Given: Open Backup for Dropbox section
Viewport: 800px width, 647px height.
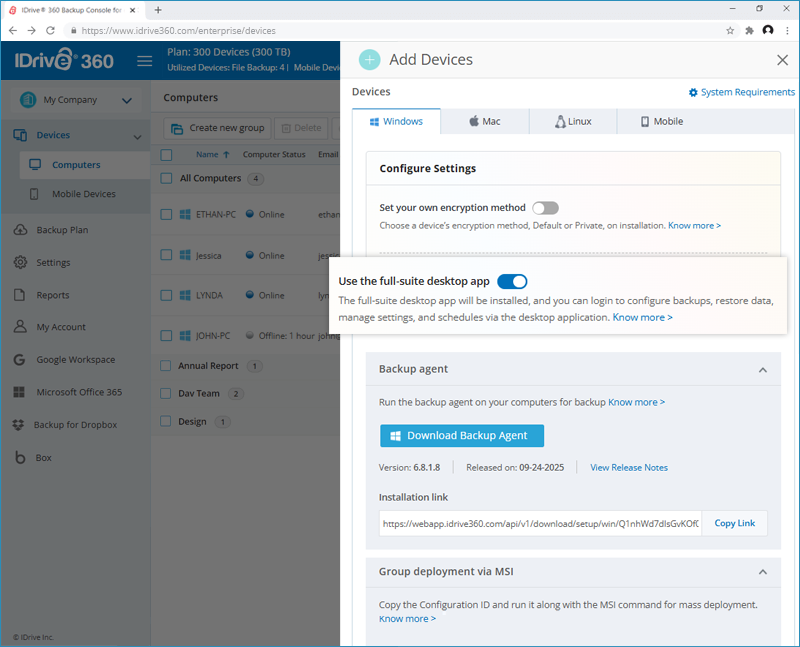Looking at the screenshot, I should (x=75, y=425).
